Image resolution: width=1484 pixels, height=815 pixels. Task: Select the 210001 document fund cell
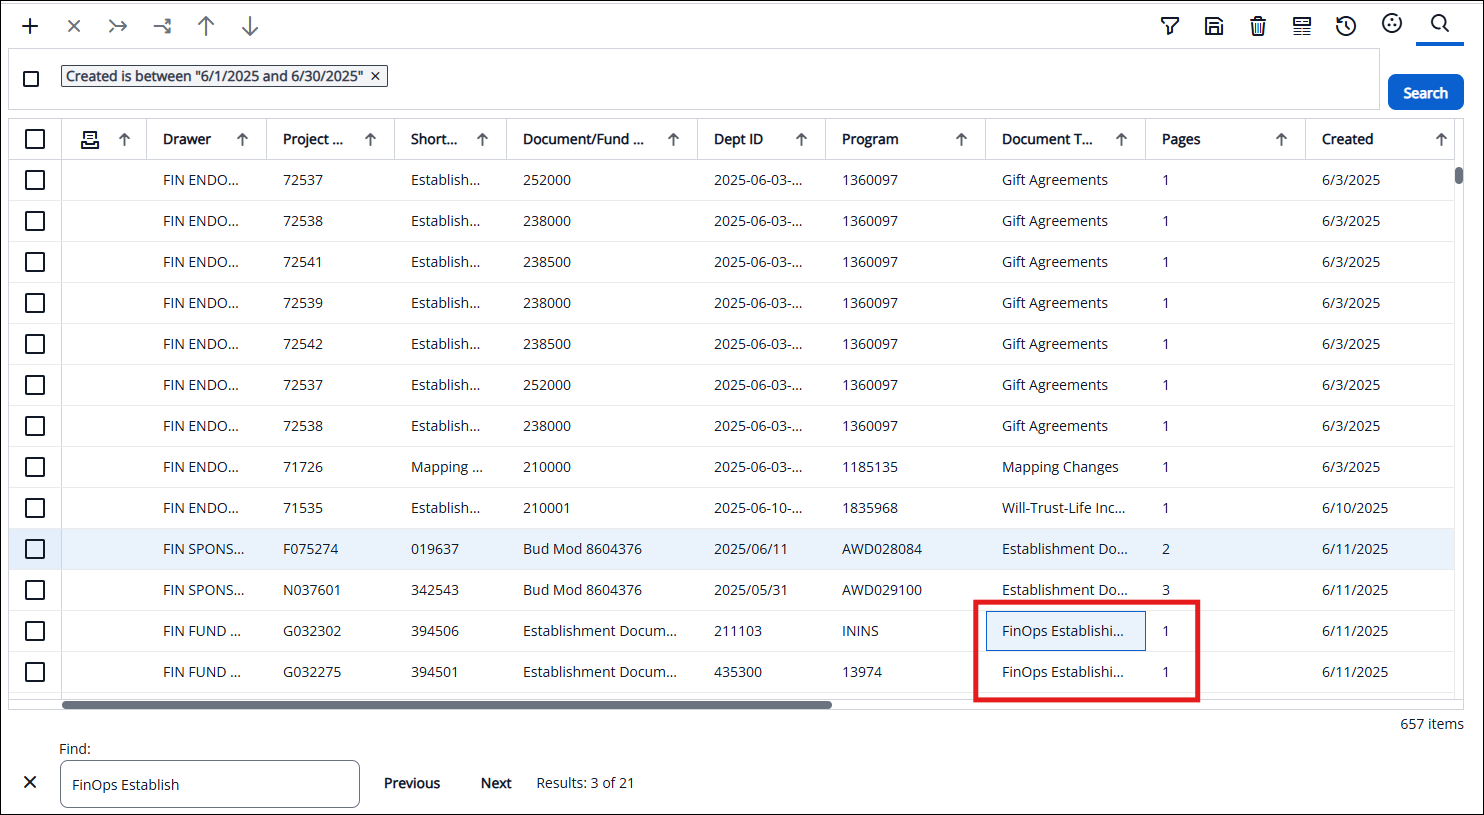pos(547,508)
